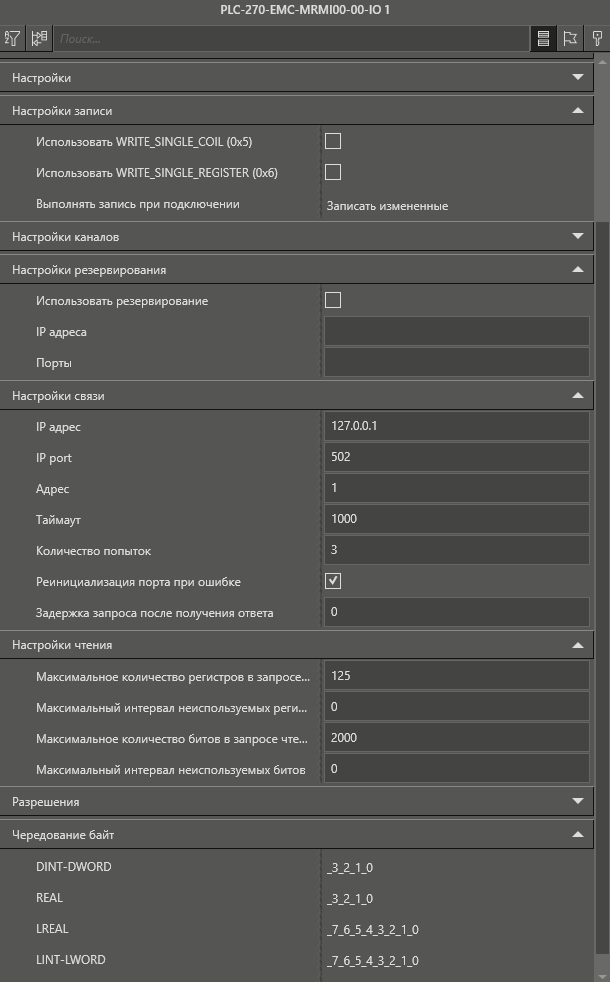Click the Адрес field with value 1
This screenshot has width=610, height=982.
457,488
